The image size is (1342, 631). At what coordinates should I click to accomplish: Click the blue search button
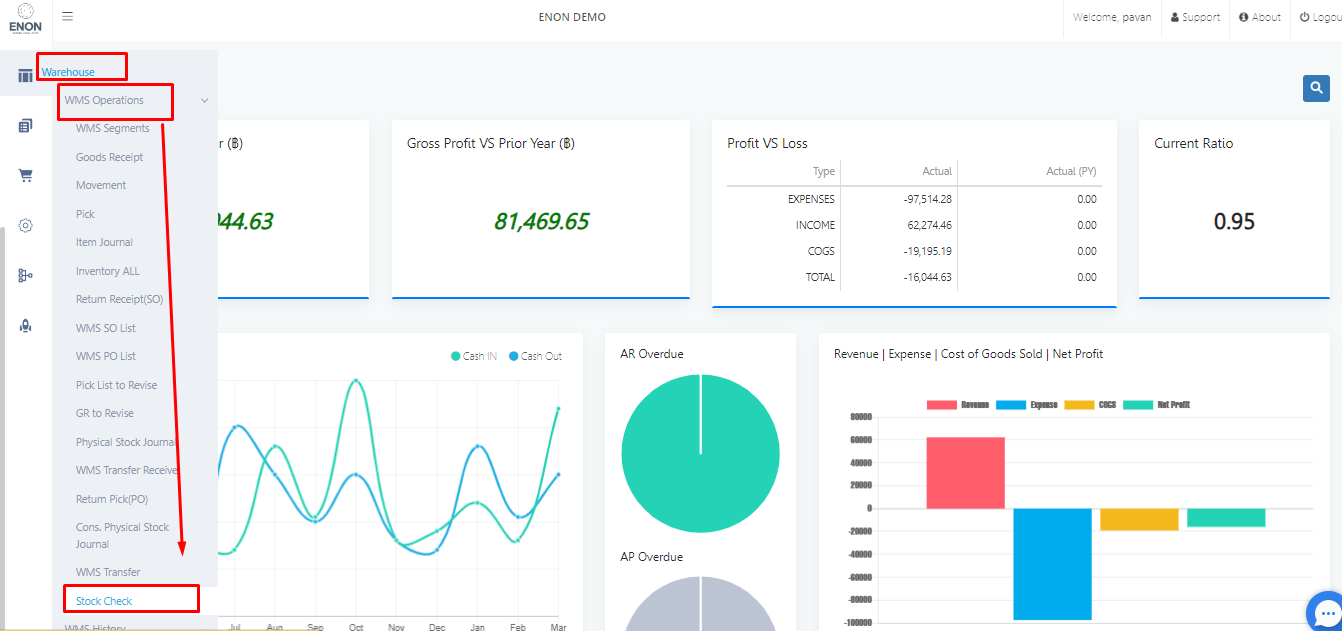[x=1316, y=89]
